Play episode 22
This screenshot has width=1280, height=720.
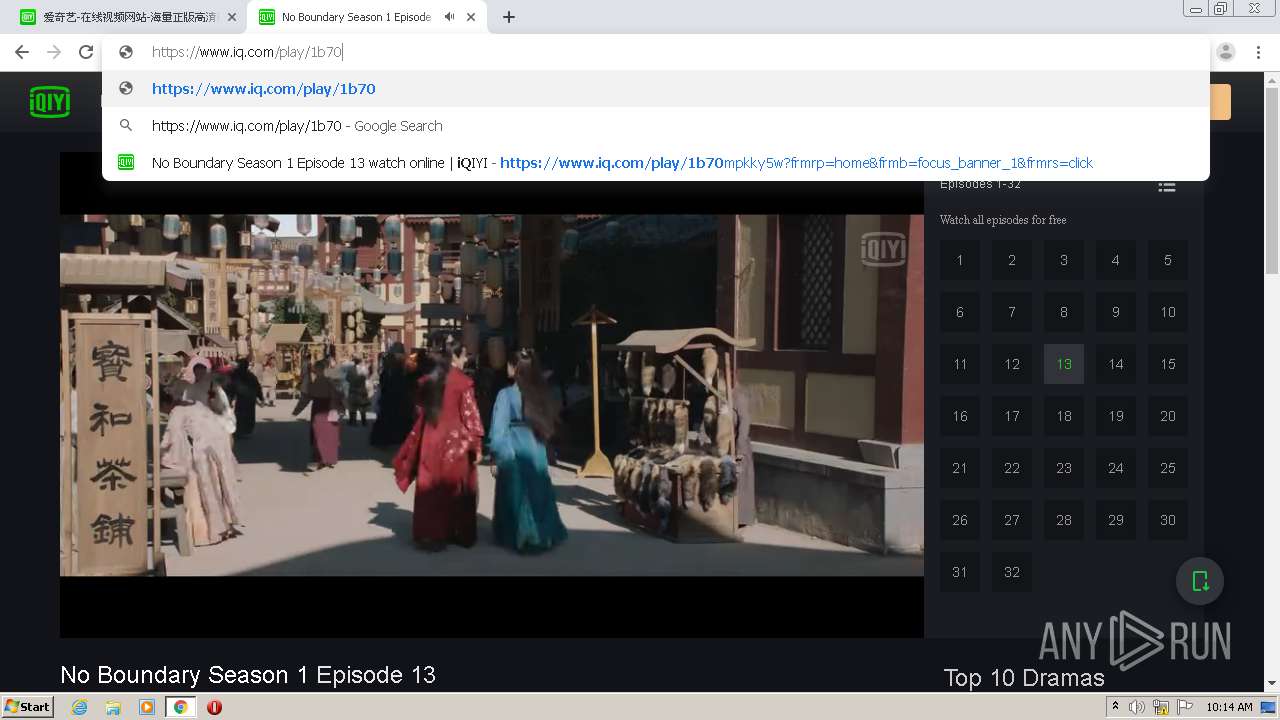pos(1012,468)
